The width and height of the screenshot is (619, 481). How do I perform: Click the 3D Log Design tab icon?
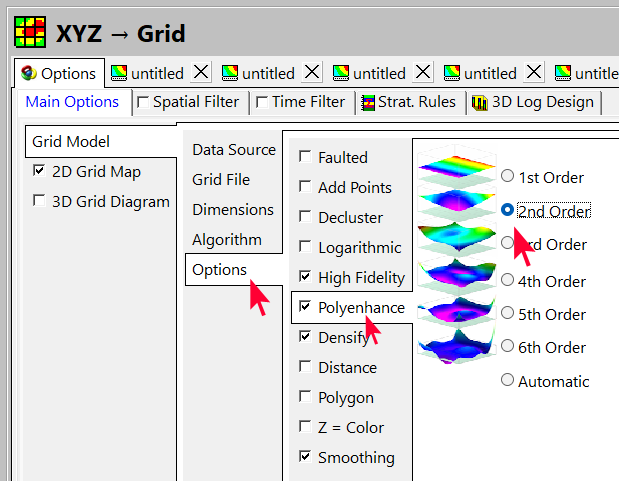[x=479, y=102]
